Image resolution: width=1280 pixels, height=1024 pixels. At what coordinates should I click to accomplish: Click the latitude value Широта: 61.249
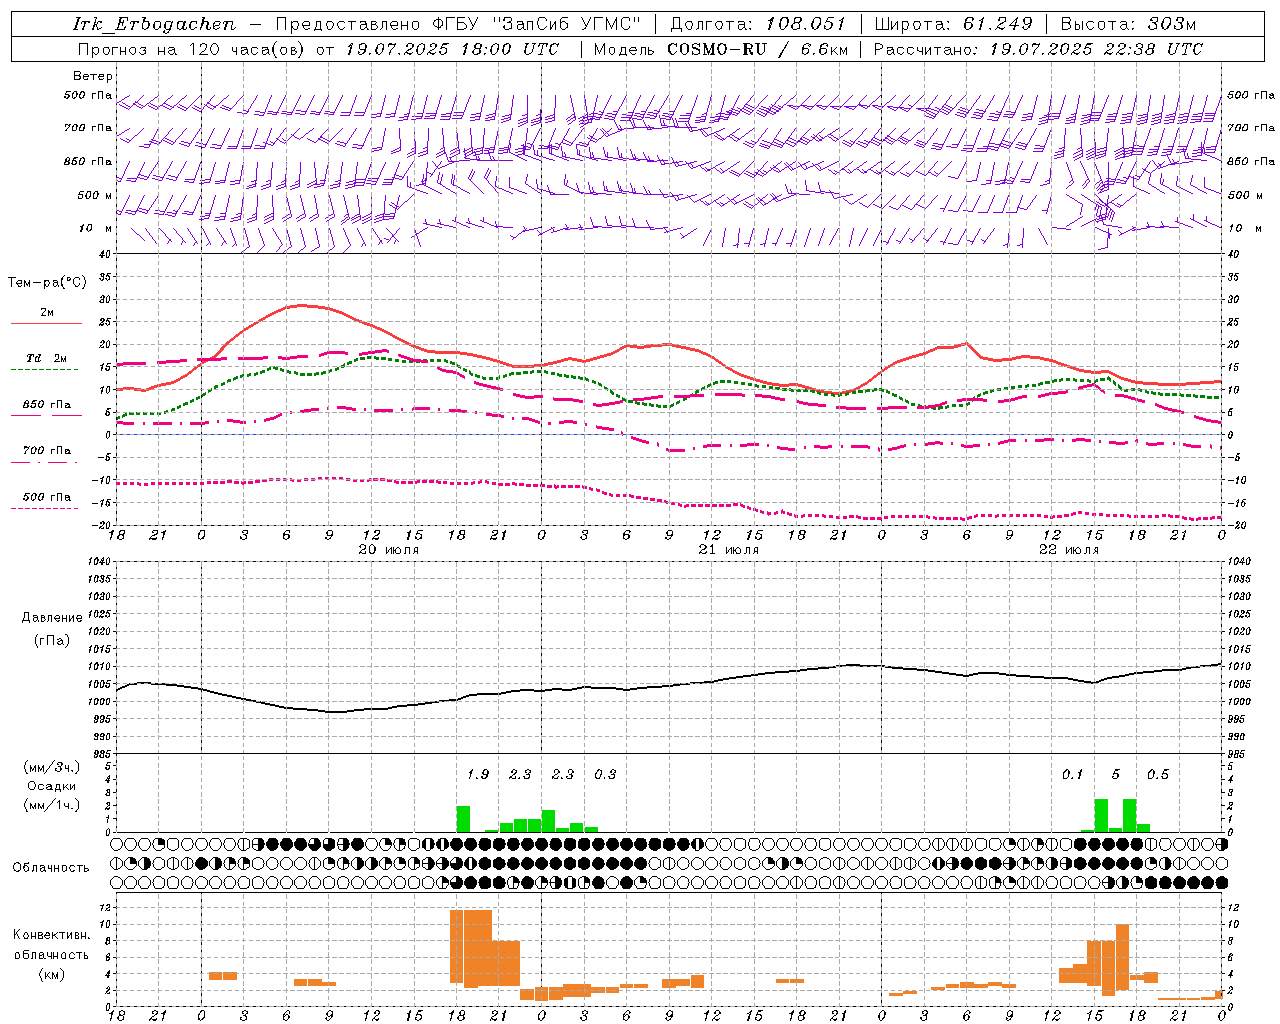point(953,24)
